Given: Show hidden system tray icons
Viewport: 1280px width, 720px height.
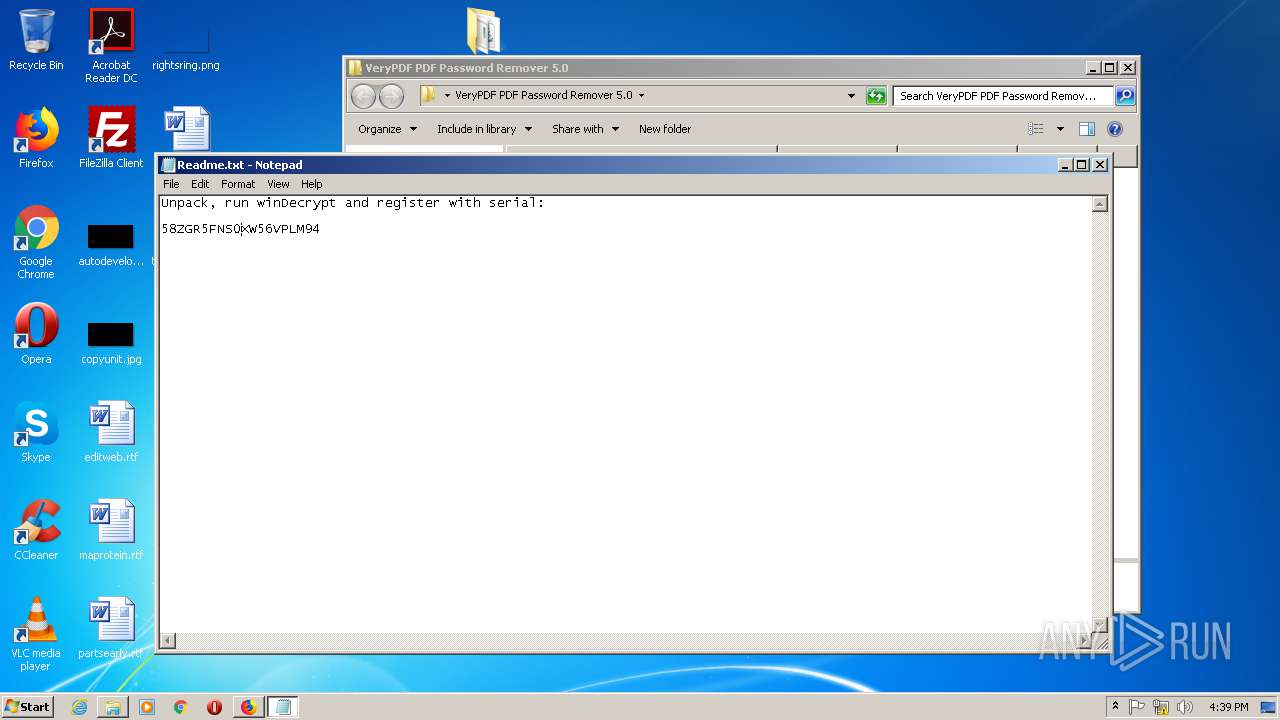Looking at the screenshot, I should [1116, 706].
